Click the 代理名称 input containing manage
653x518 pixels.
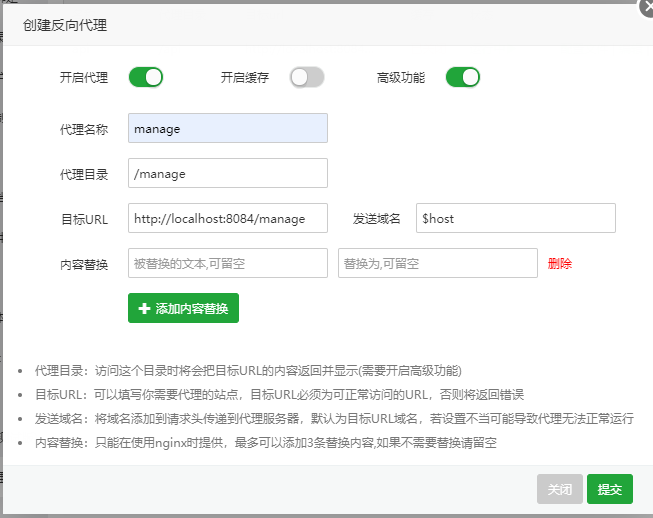pos(228,128)
